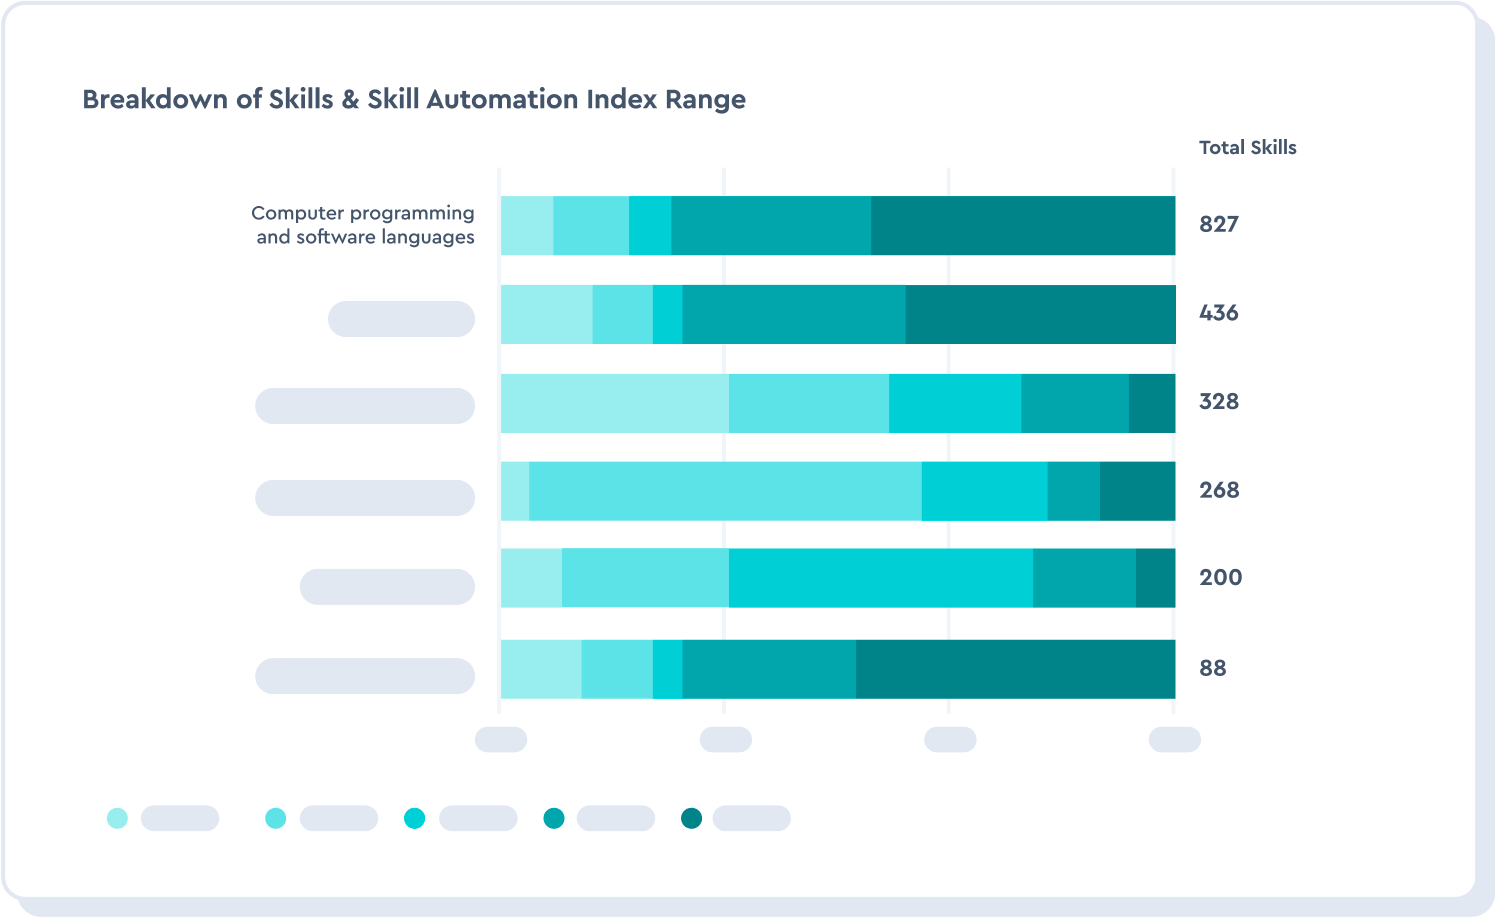Click the Total Skills column header
1495x917 pixels.
[x=1247, y=147]
